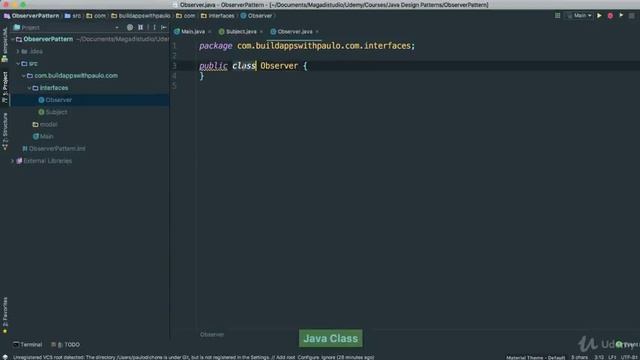This screenshot has height=360, width=640.
Task: Click Observer breadcrumb below editor
Action: (212, 334)
